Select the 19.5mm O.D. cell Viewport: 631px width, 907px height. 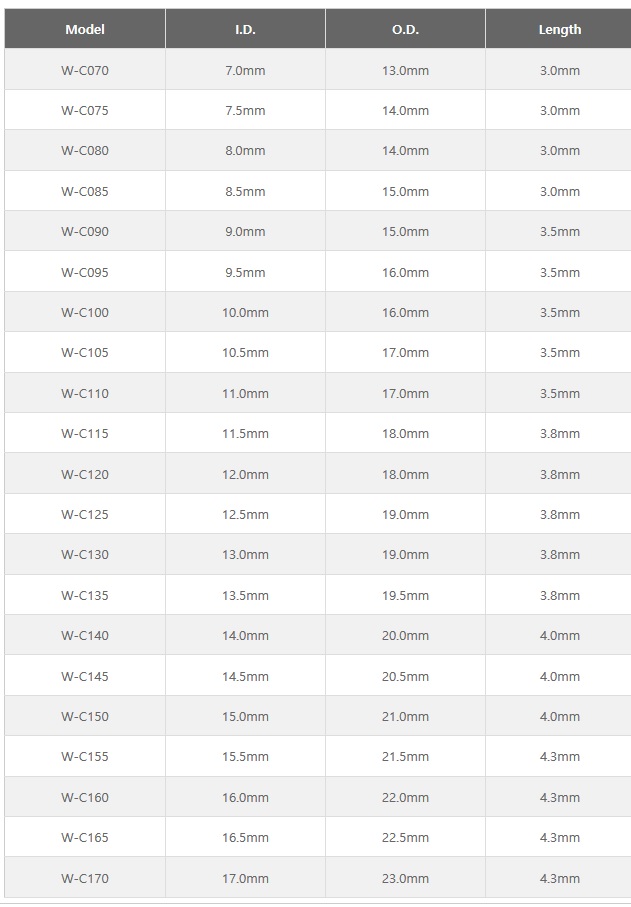pyautogui.click(x=405, y=595)
